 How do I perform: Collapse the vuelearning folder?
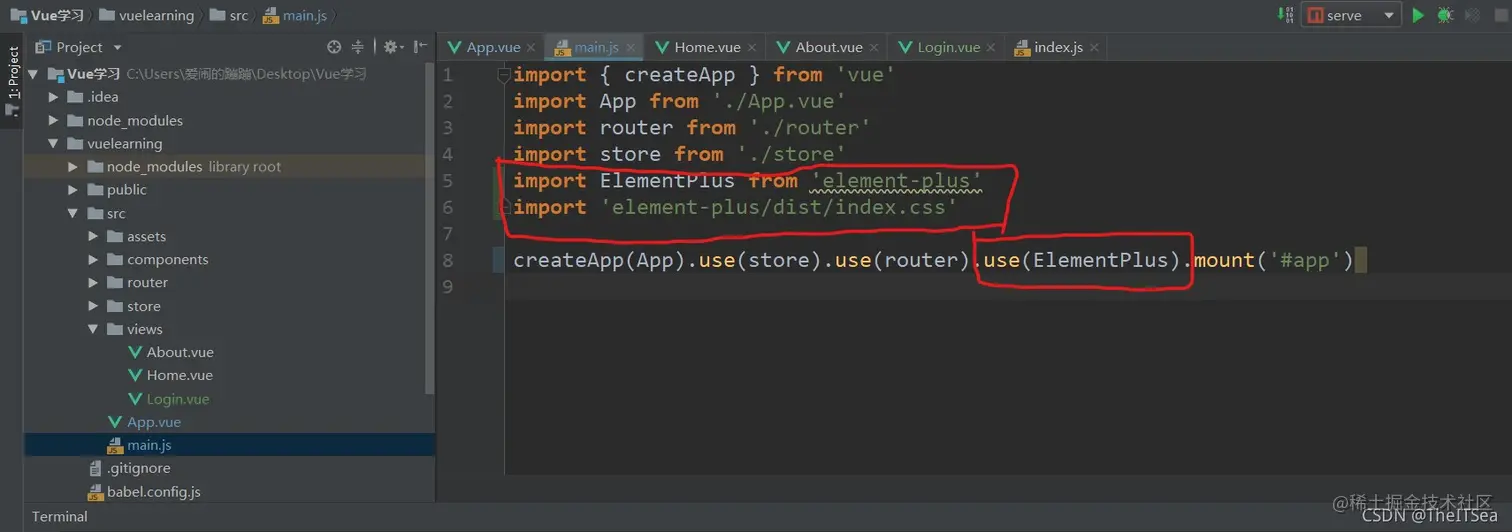[53, 143]
